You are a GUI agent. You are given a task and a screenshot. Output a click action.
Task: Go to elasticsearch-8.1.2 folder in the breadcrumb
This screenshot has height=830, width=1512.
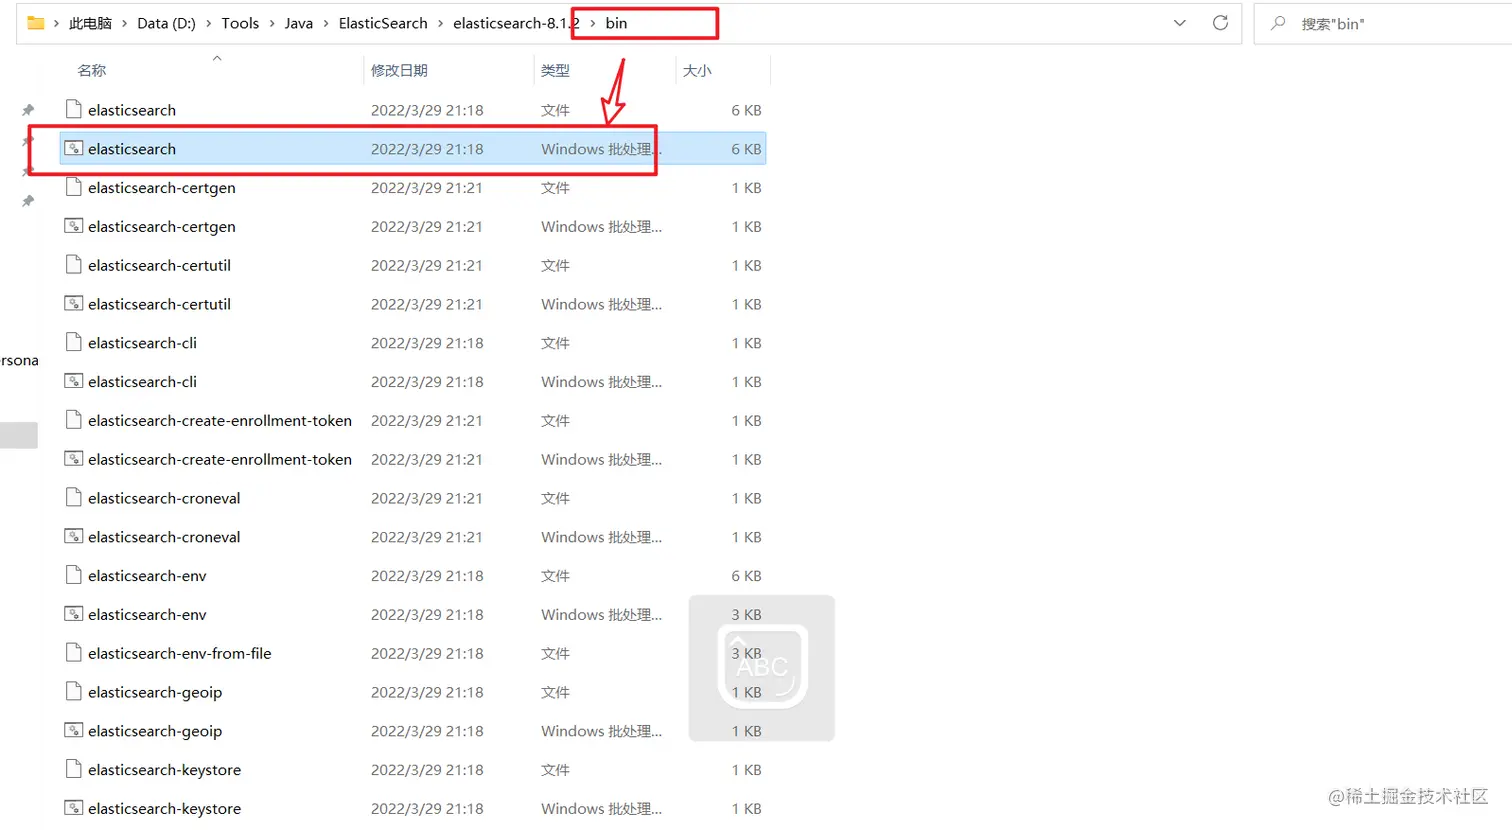pos(516,23)
